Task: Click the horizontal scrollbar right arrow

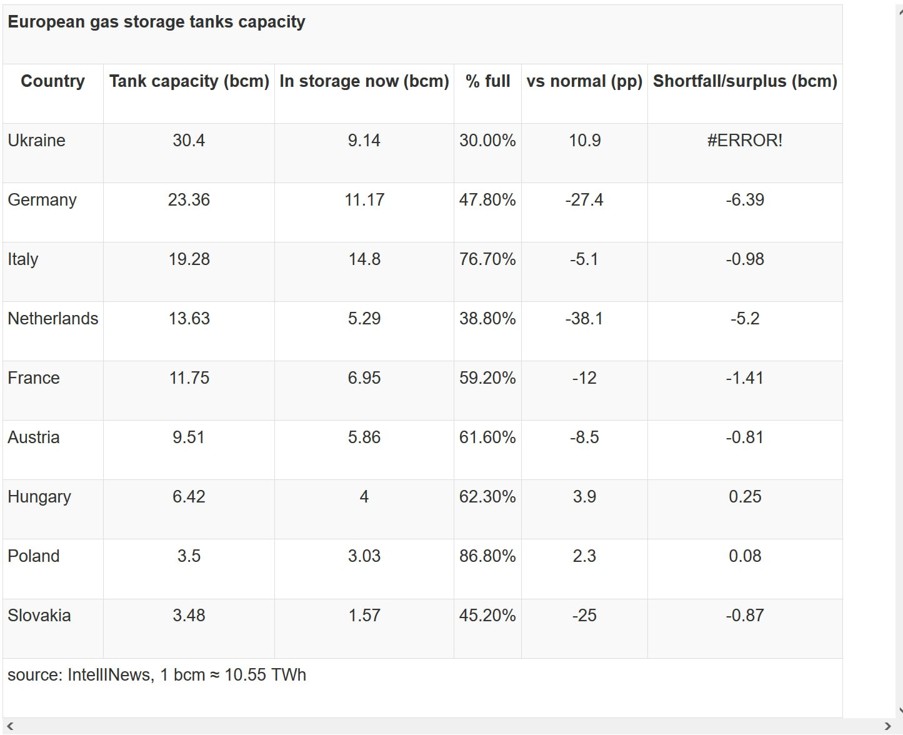Action: pyautogui.click(x=887, y=726)
